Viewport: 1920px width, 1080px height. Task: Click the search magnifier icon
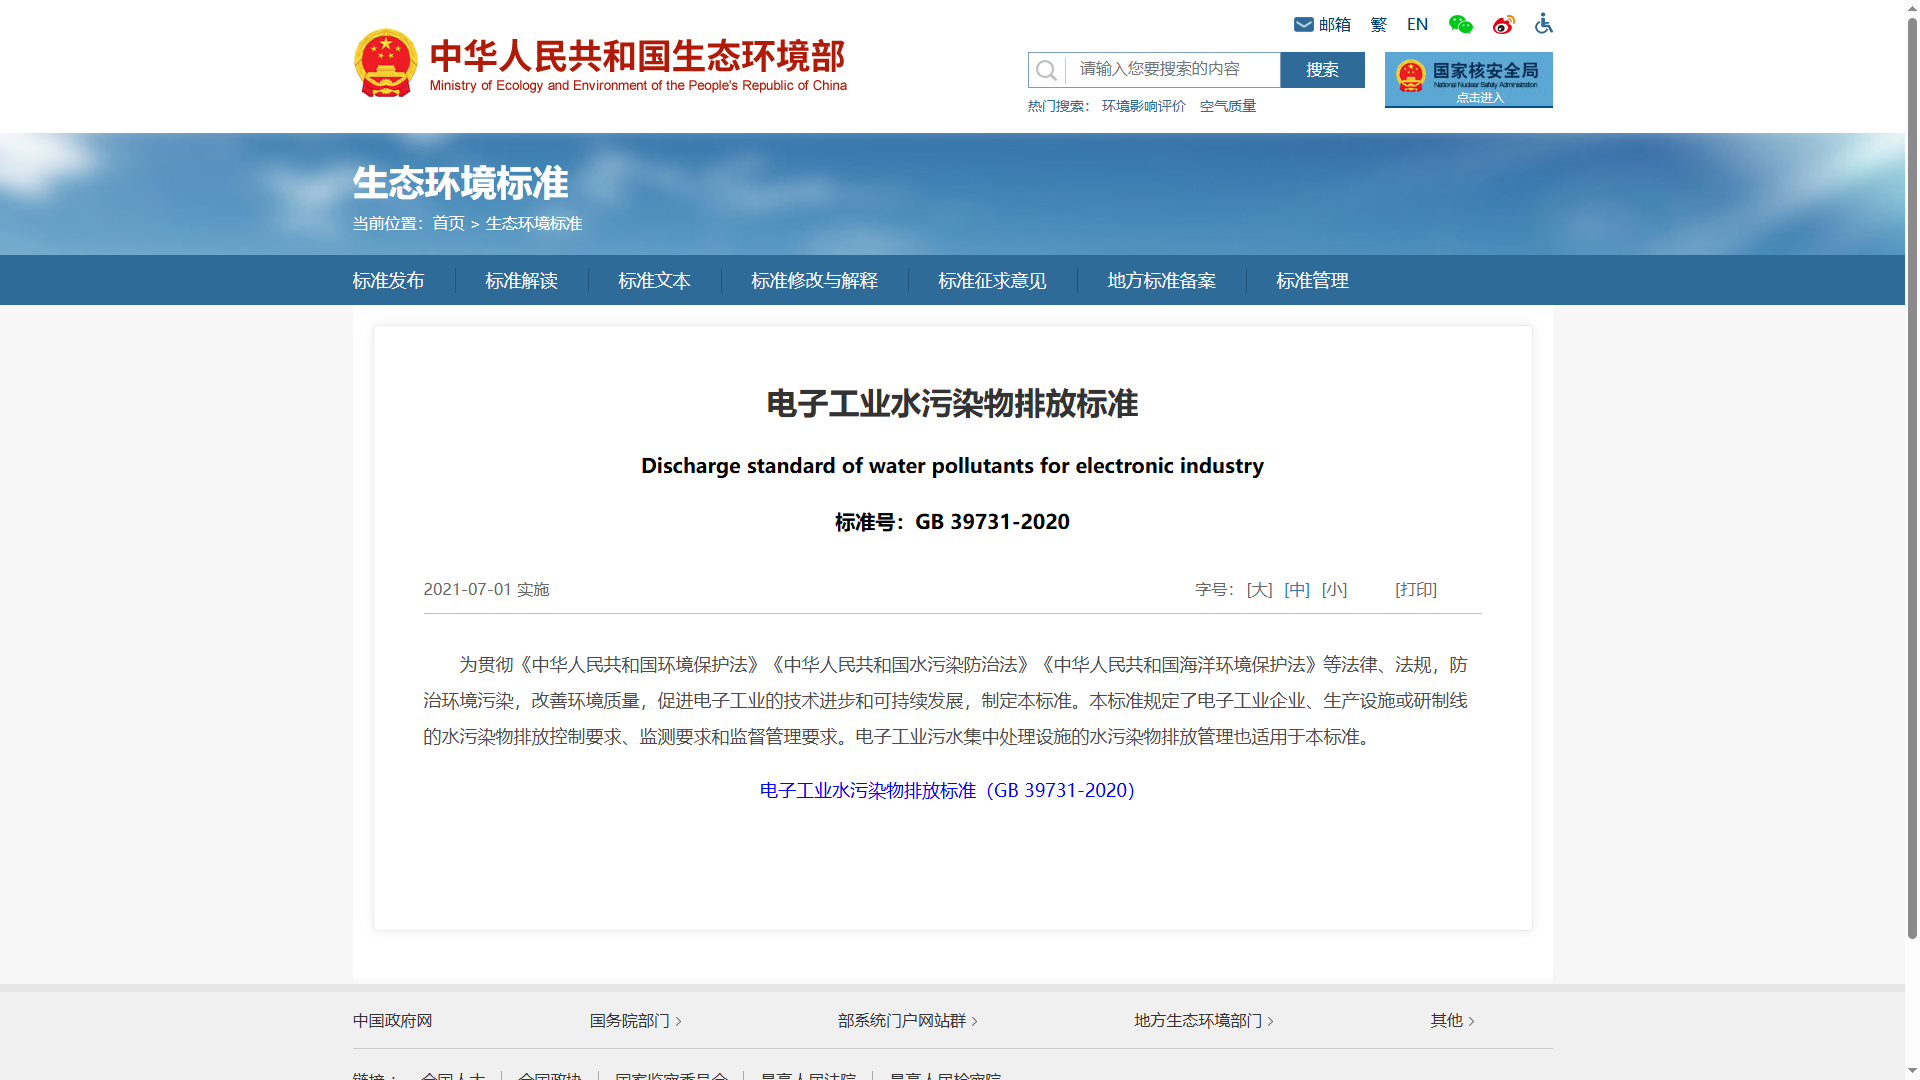[1046, 70]
